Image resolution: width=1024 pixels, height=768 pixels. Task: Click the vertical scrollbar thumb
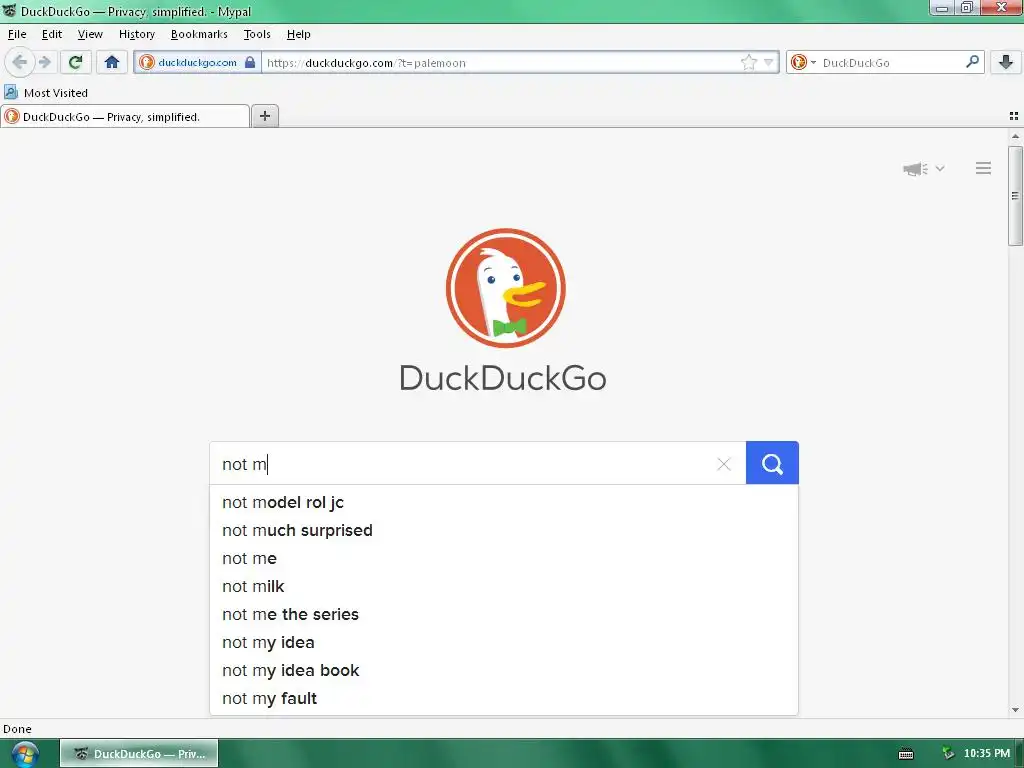[1015, 196]
